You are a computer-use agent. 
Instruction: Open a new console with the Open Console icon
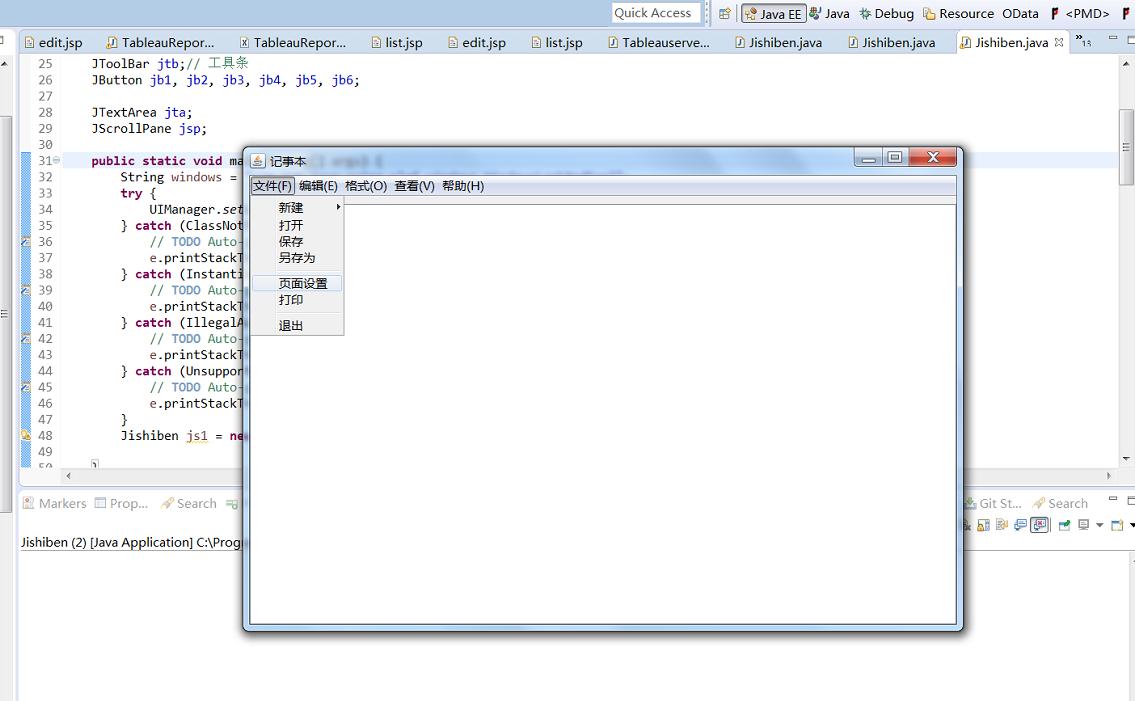[x=1116, y=524]
